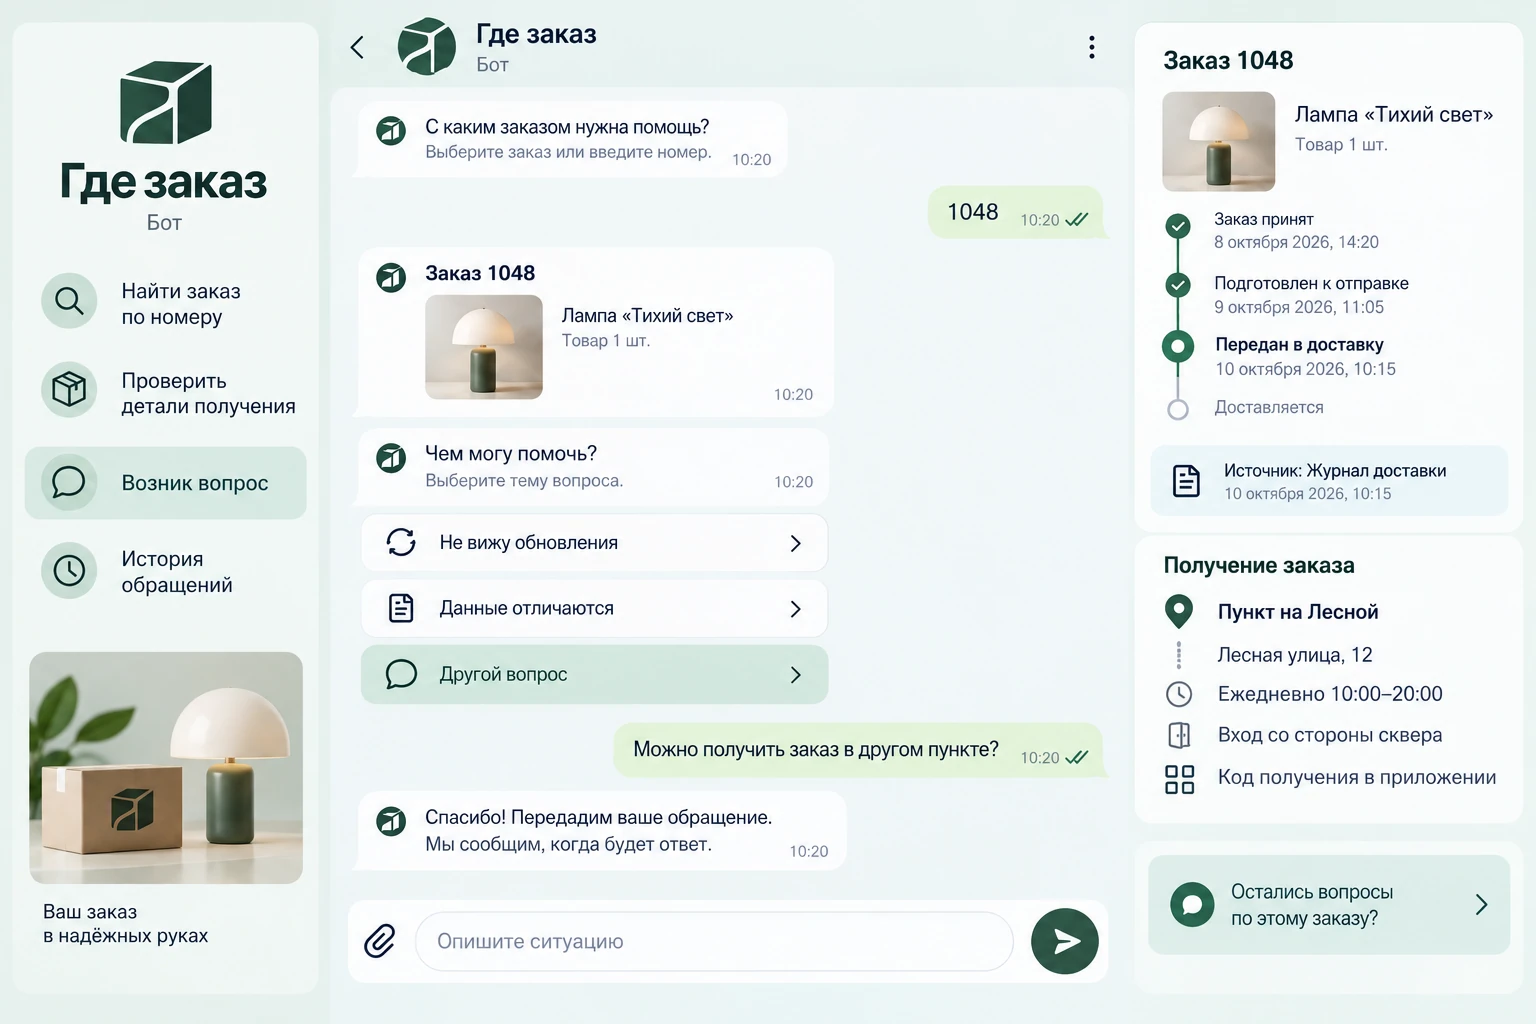1536x1024 pixels.
Task: Open the lamp thumbnail in the Заказ 1048 panel
Action: click(1218, 141)
